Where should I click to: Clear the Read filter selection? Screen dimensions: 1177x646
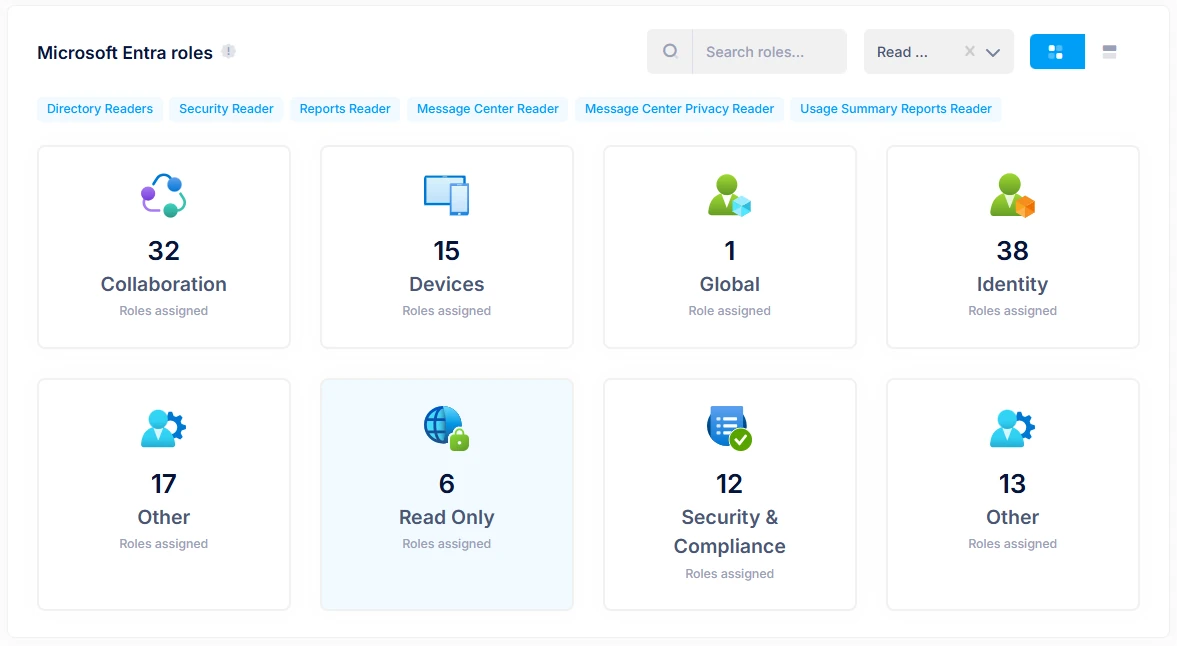(x=970, y=51)
